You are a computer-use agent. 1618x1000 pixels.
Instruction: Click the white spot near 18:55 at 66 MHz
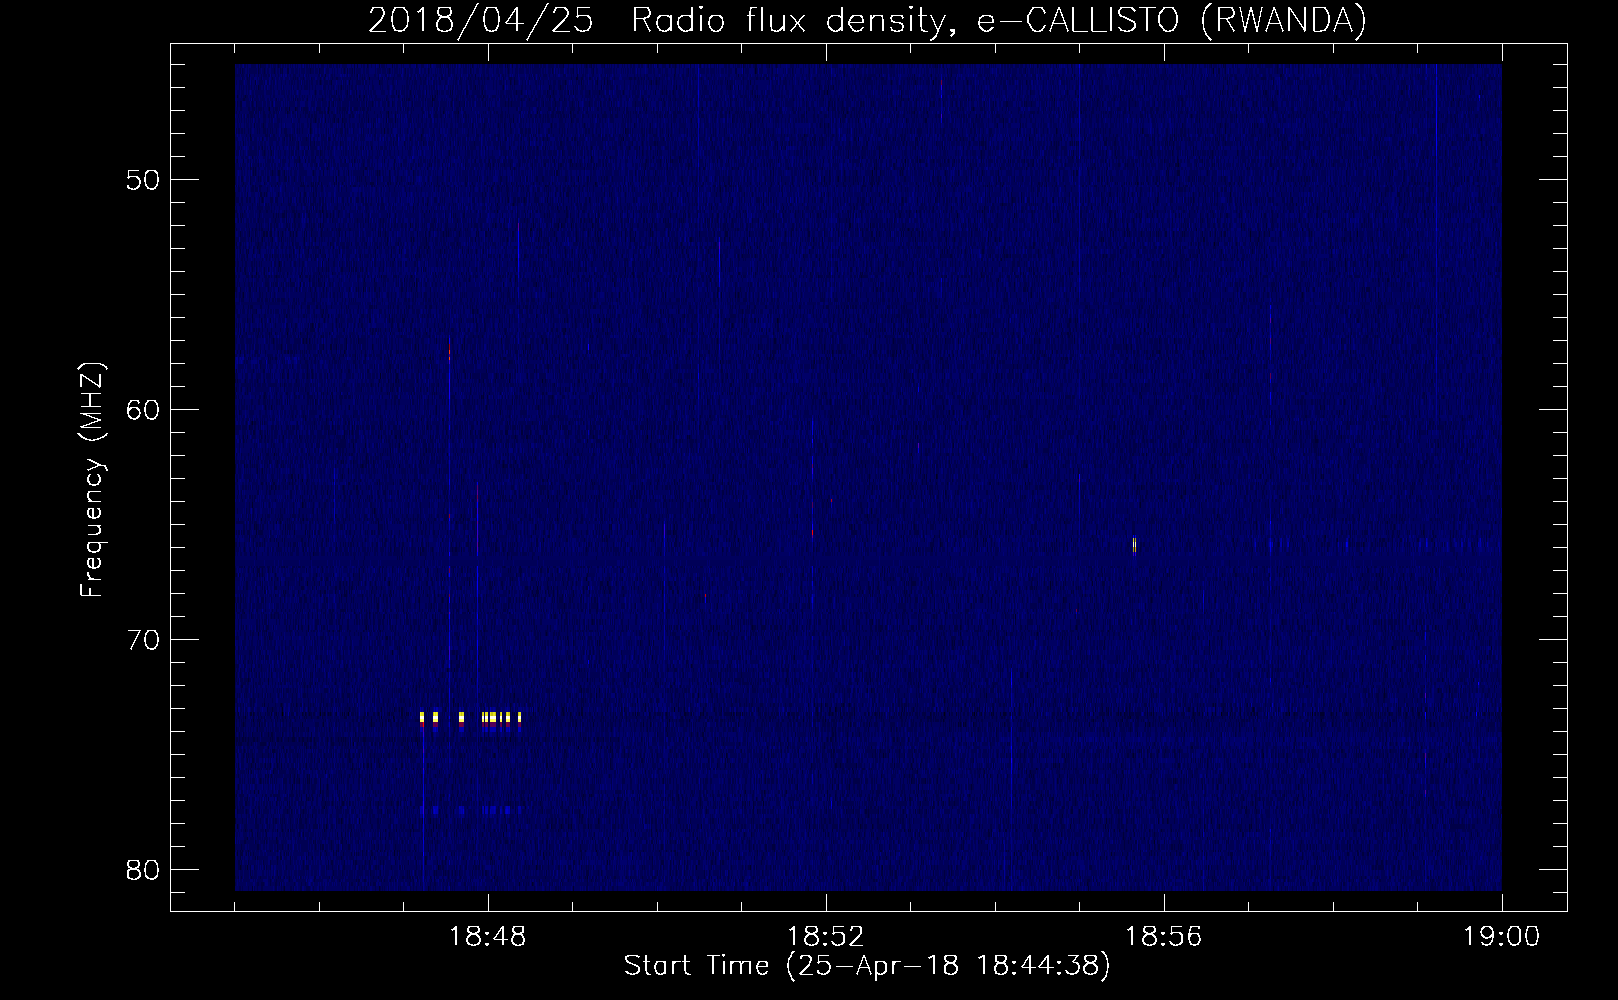pyautogui.click(x=1134, y=545)
